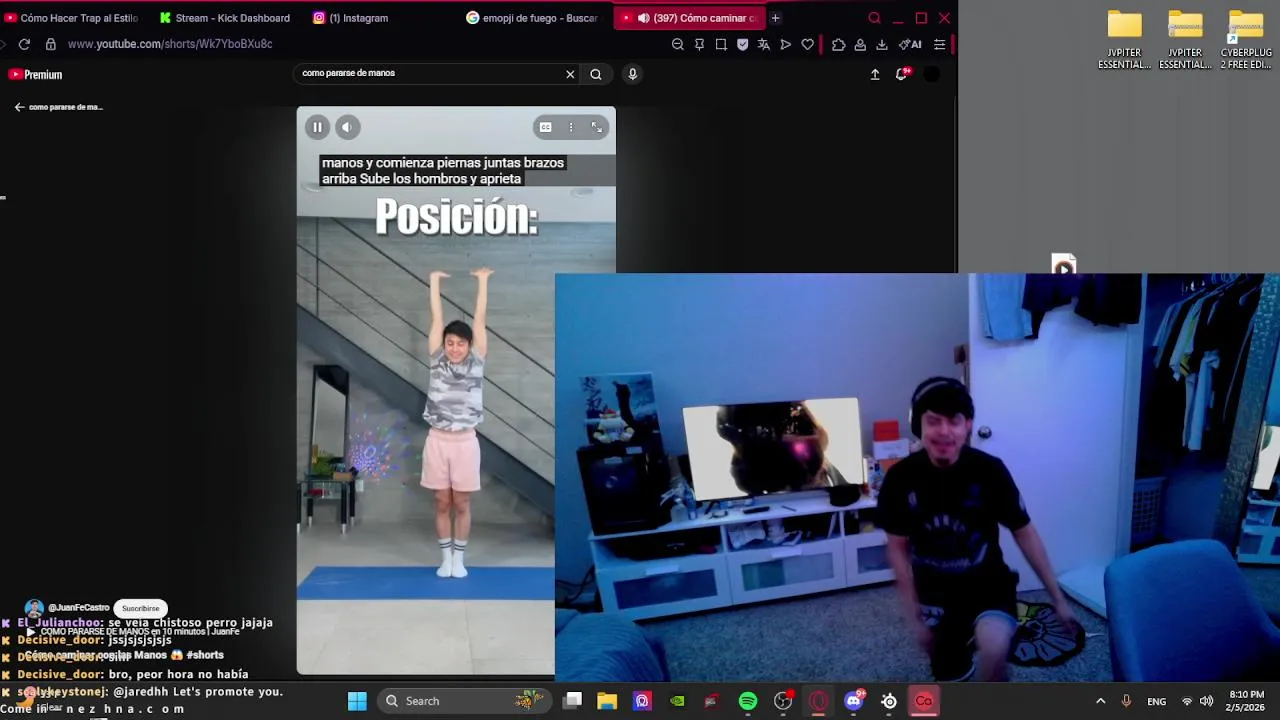The height and width of the screenshot is (720, 1280).
Task: Open browser easy setup sliders menu
Action: pos(940,44)
